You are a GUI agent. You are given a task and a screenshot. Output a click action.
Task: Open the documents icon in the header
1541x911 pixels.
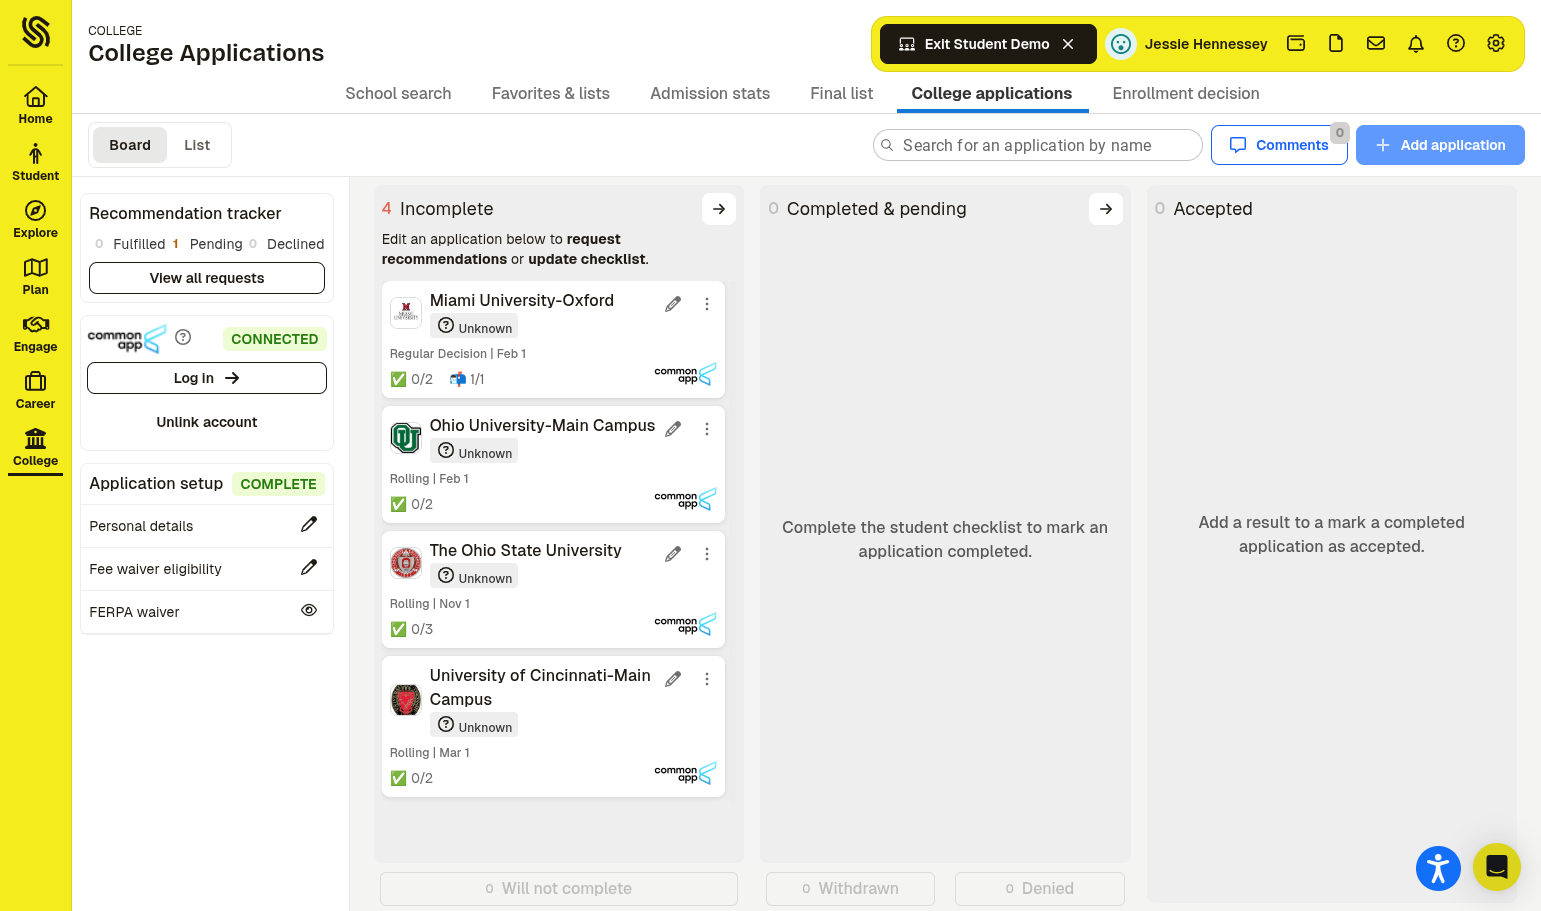coord(1336,43)
